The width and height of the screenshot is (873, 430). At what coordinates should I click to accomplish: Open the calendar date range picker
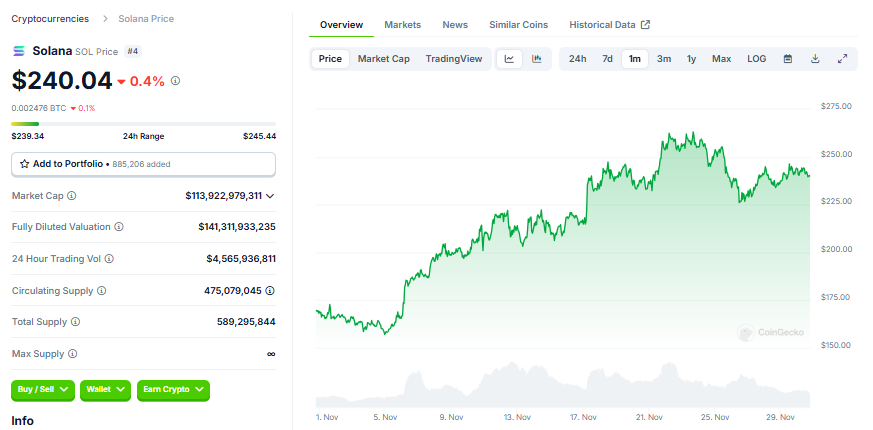[788, 58]
